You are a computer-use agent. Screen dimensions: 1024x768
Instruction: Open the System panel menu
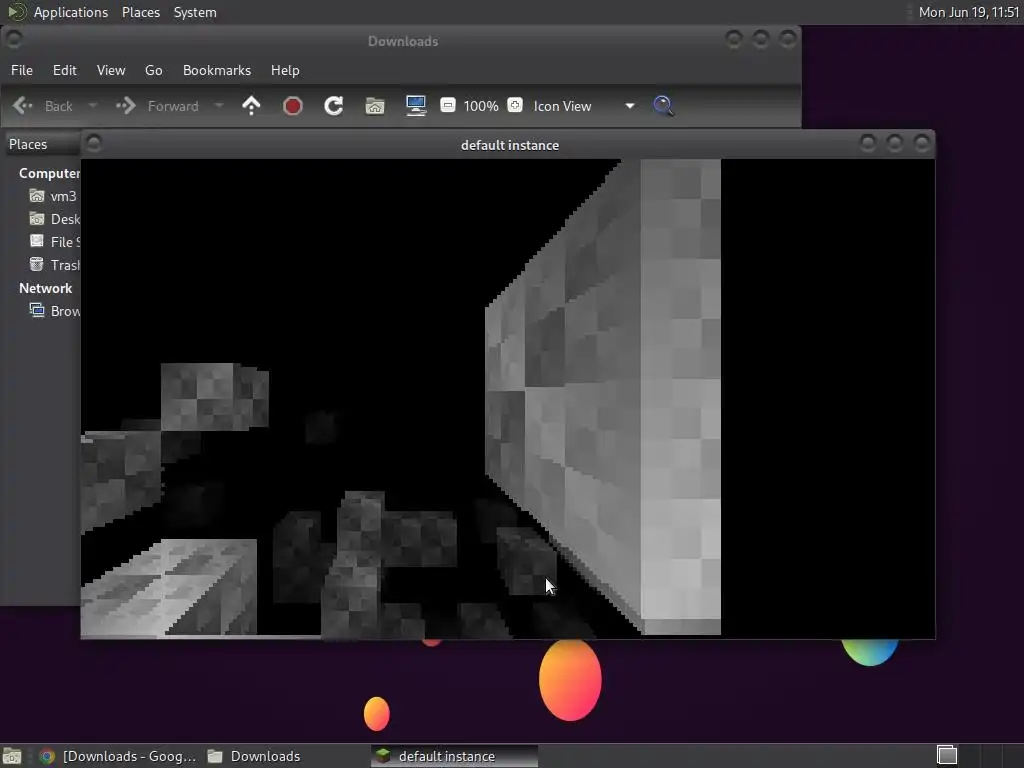click(x=195, y=12)
